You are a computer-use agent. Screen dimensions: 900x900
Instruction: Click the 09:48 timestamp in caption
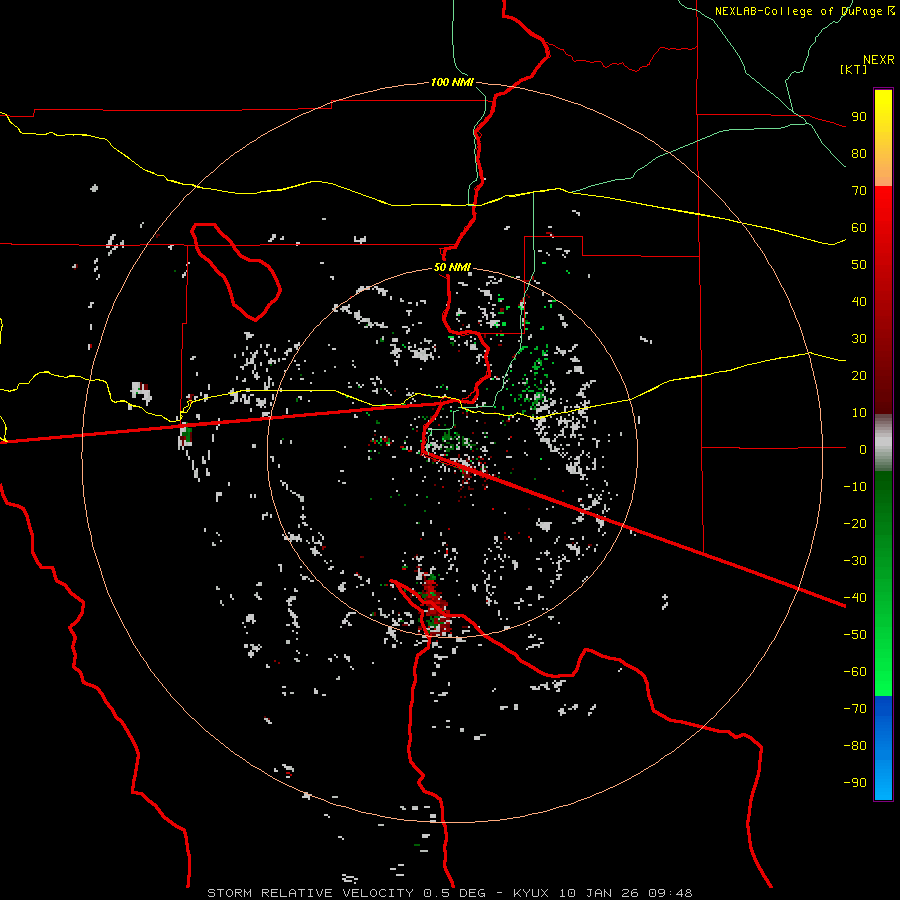[670, 893]
